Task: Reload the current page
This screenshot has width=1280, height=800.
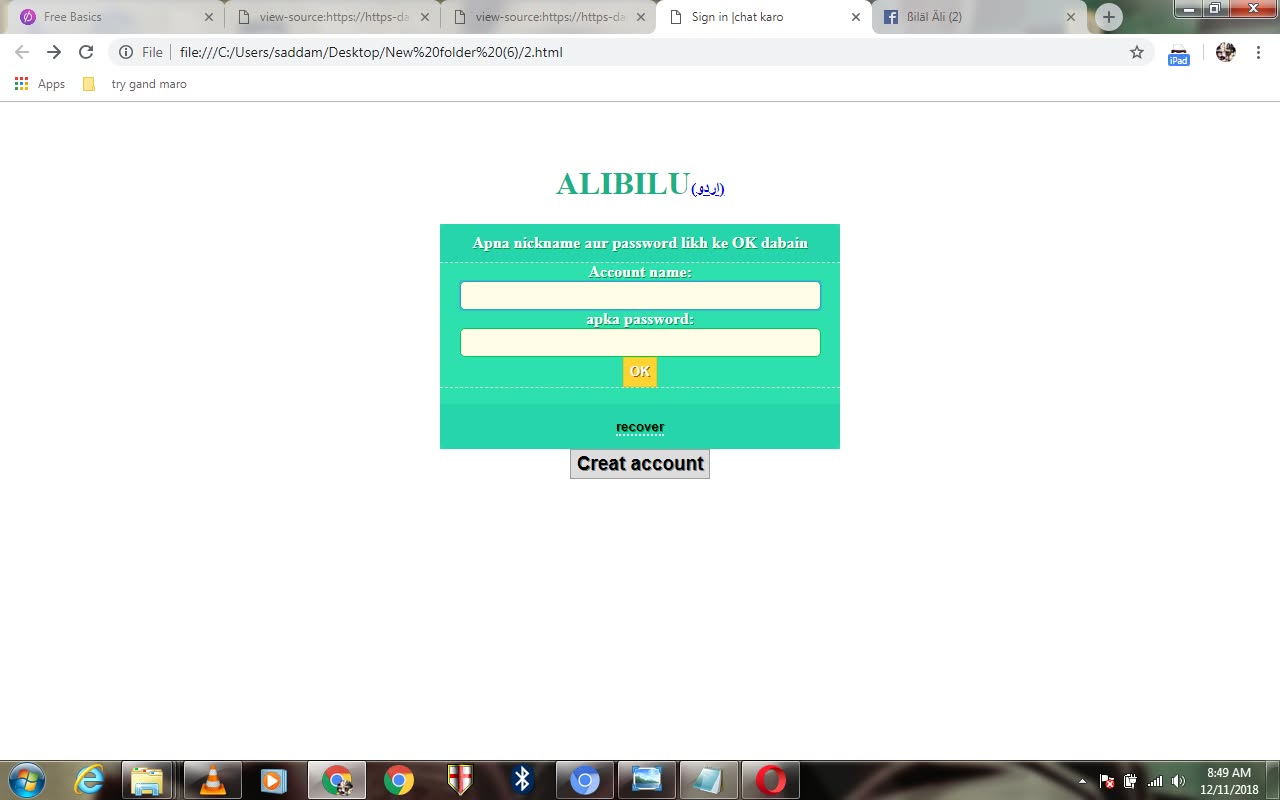Action: pos(86,52)
